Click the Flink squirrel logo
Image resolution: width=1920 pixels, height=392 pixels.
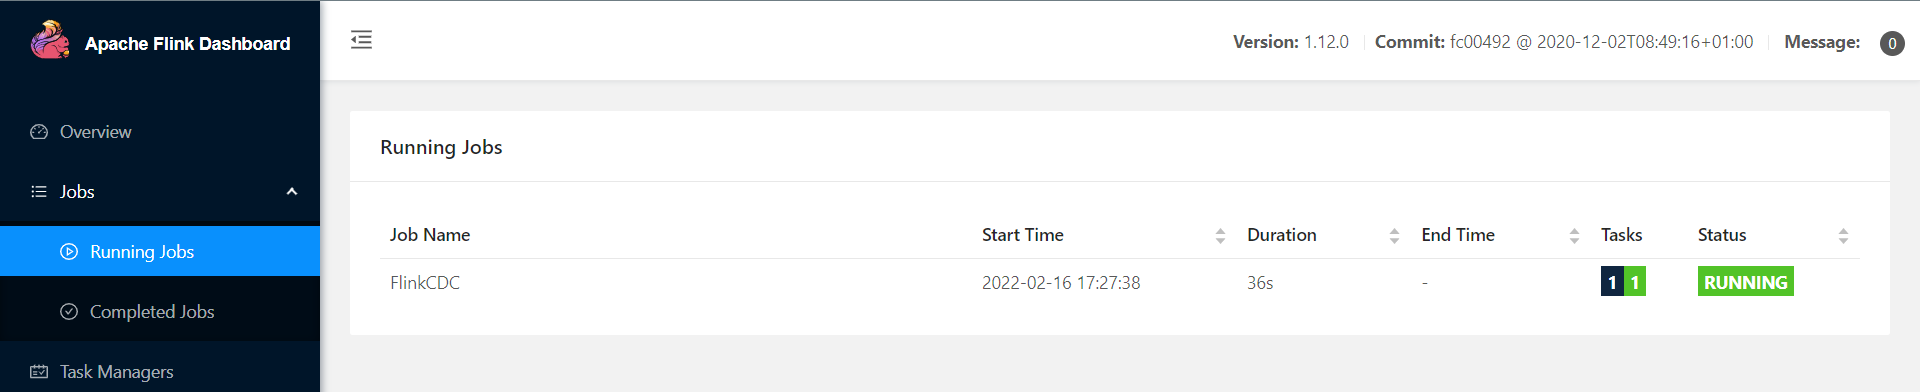(50, 41)
